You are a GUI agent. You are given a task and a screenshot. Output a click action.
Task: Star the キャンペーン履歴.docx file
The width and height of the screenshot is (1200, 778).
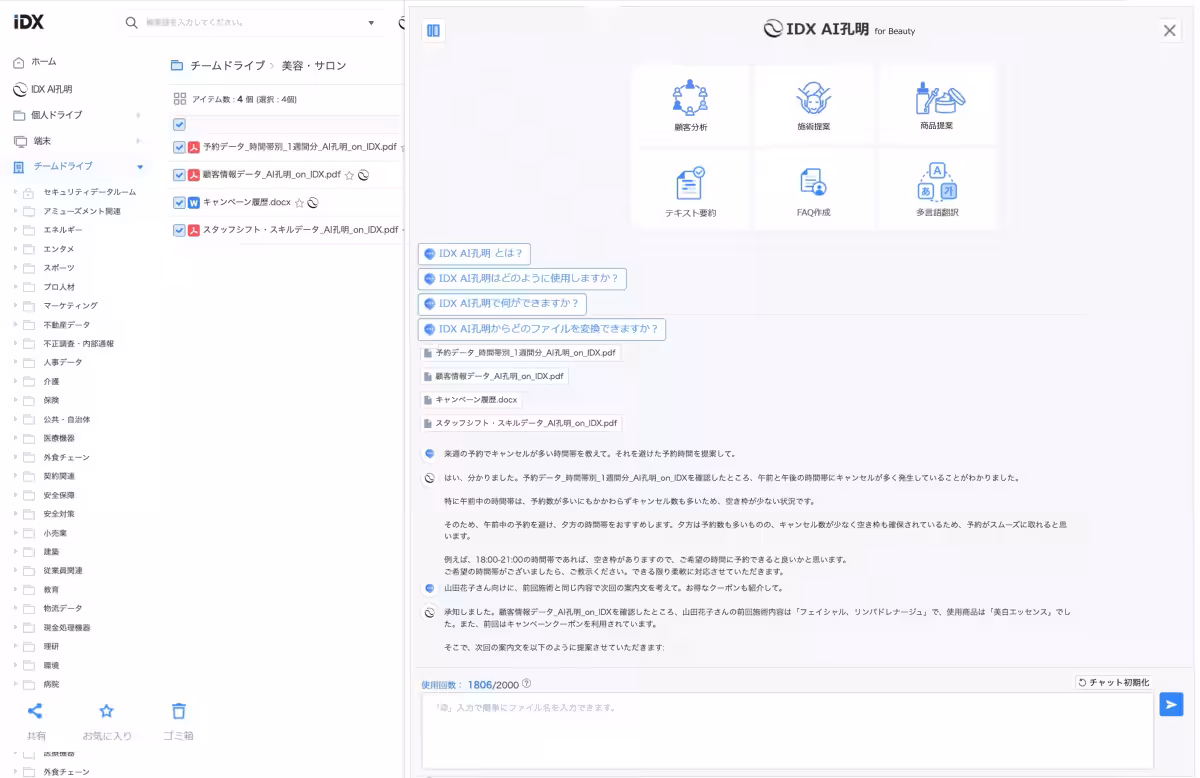[x=299, y=203]
